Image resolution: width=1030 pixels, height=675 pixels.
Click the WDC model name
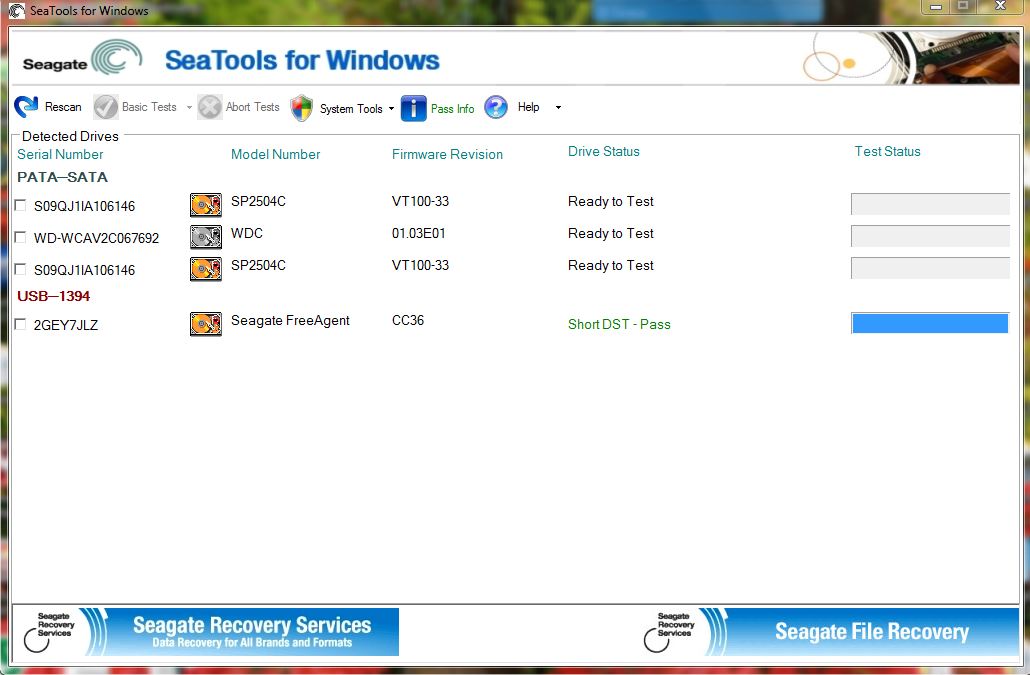246,234
